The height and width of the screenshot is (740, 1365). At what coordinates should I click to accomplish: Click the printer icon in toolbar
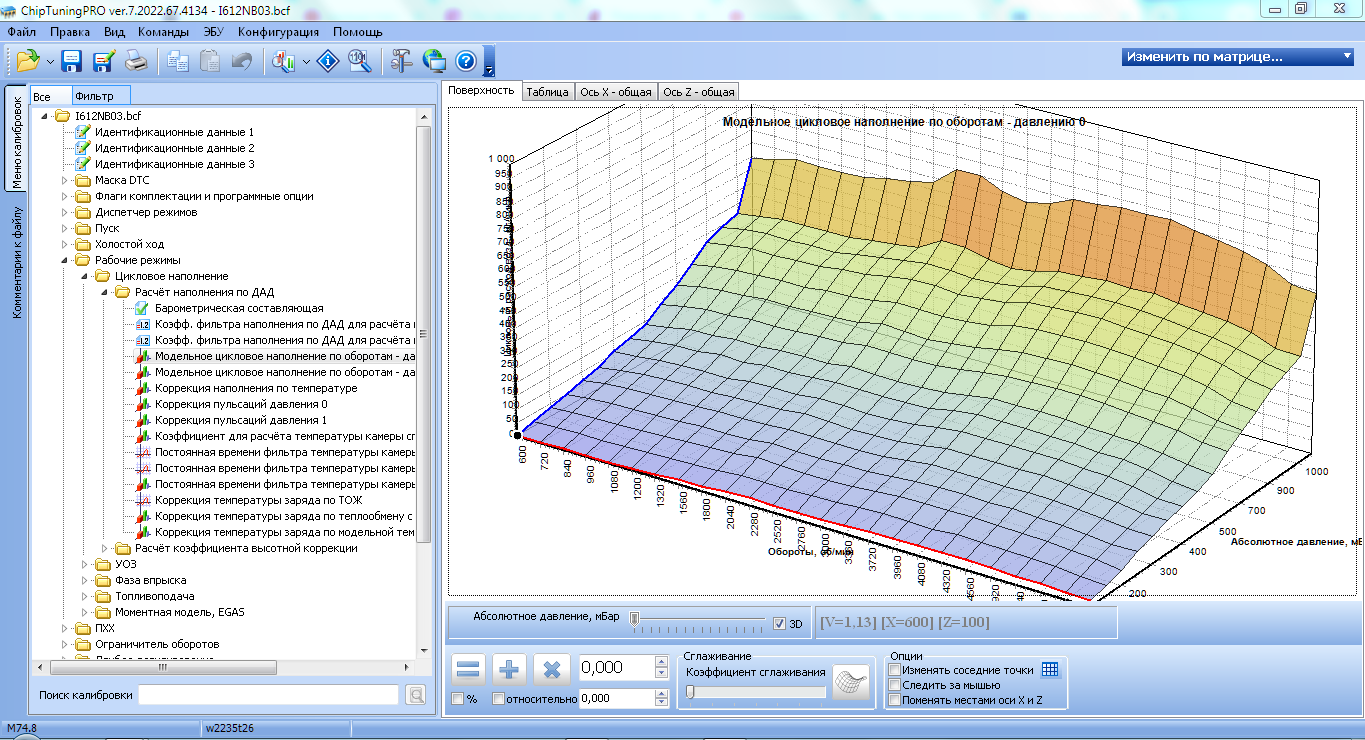(136, 62)
